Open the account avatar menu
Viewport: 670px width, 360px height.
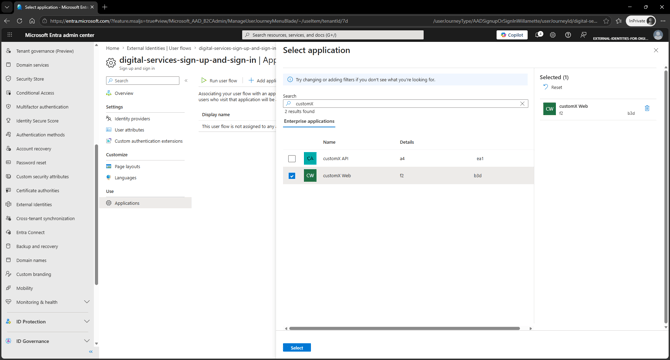[x=658, y=35]
